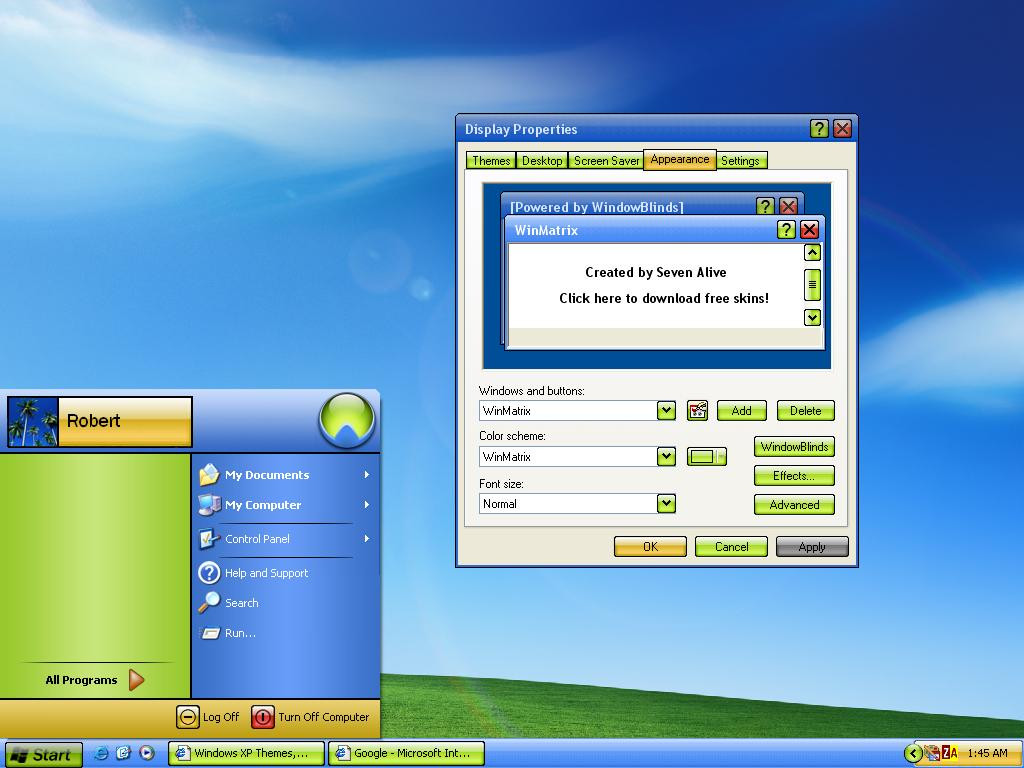The width and height of the screenshot is (1024, 768).
Task: Click the second quick launch icon
Action: (x=123, y=753)
